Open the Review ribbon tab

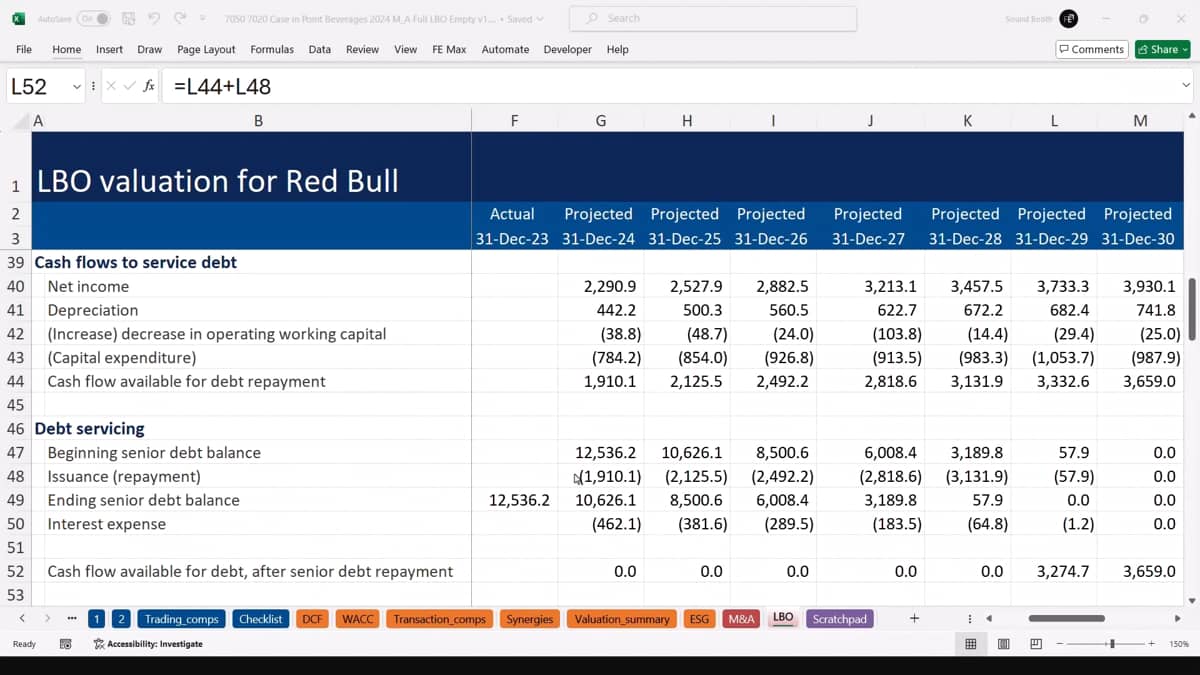pos(362,49)
